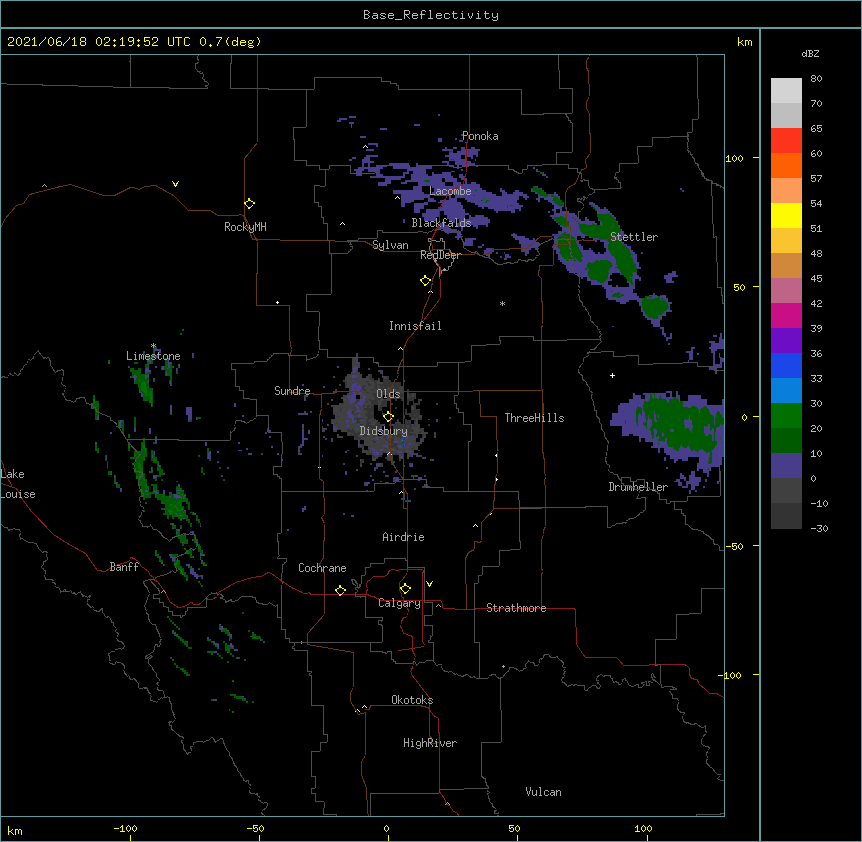Click the yellow marker beside Cochrane

340,590
